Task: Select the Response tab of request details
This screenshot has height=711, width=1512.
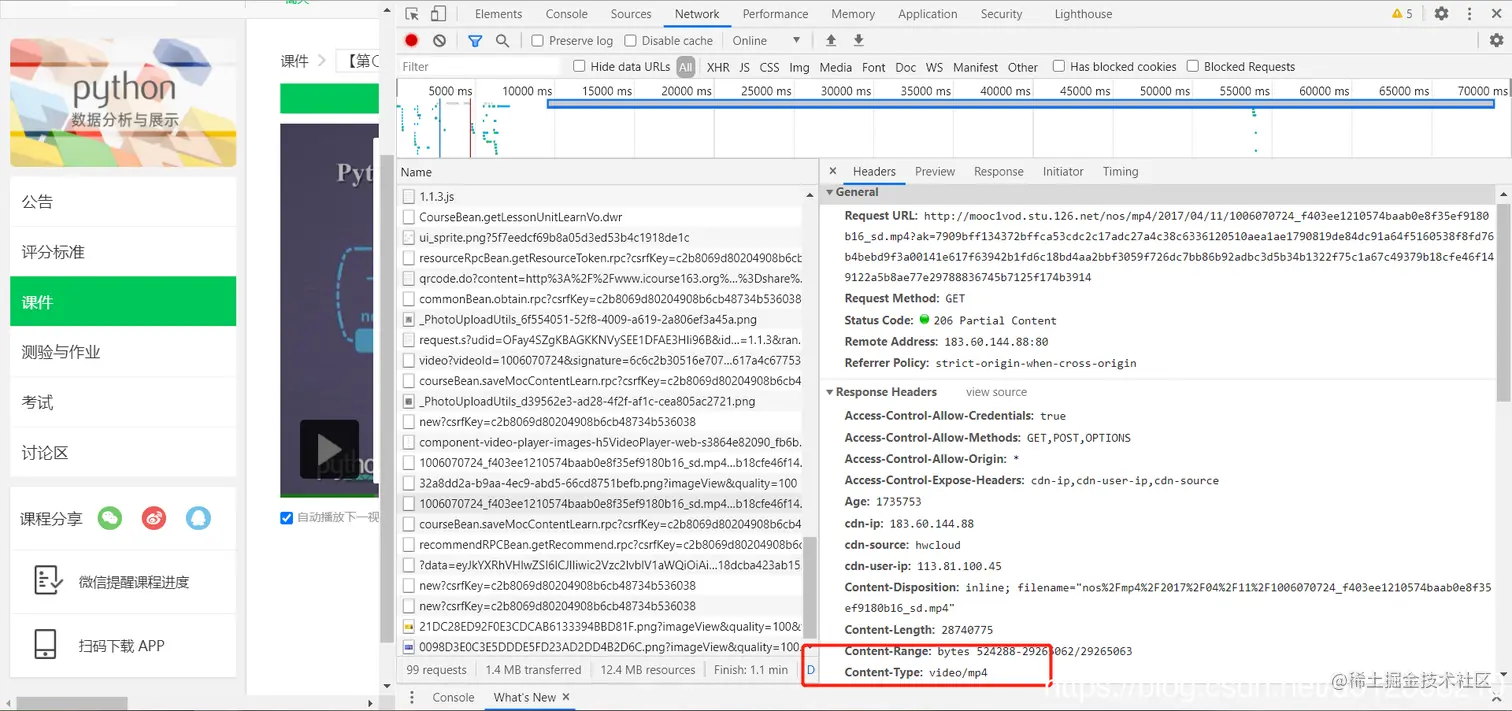Action: (x=999, y=171)
